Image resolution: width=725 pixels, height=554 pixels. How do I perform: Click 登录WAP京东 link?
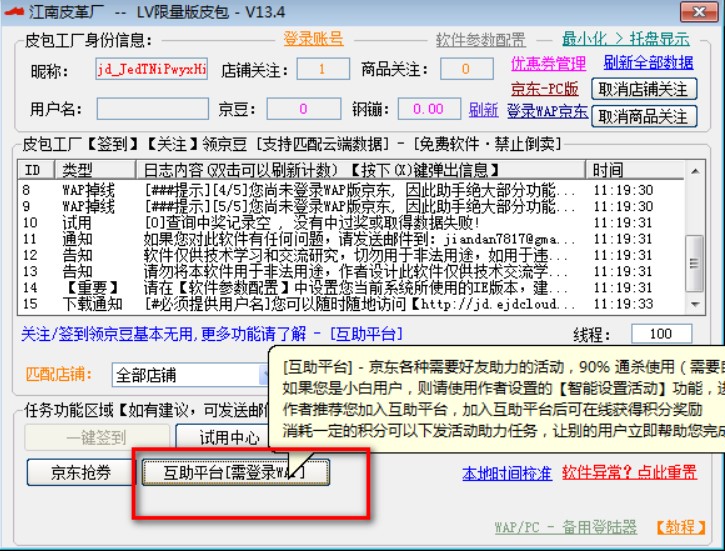click(x=547, y=111)
